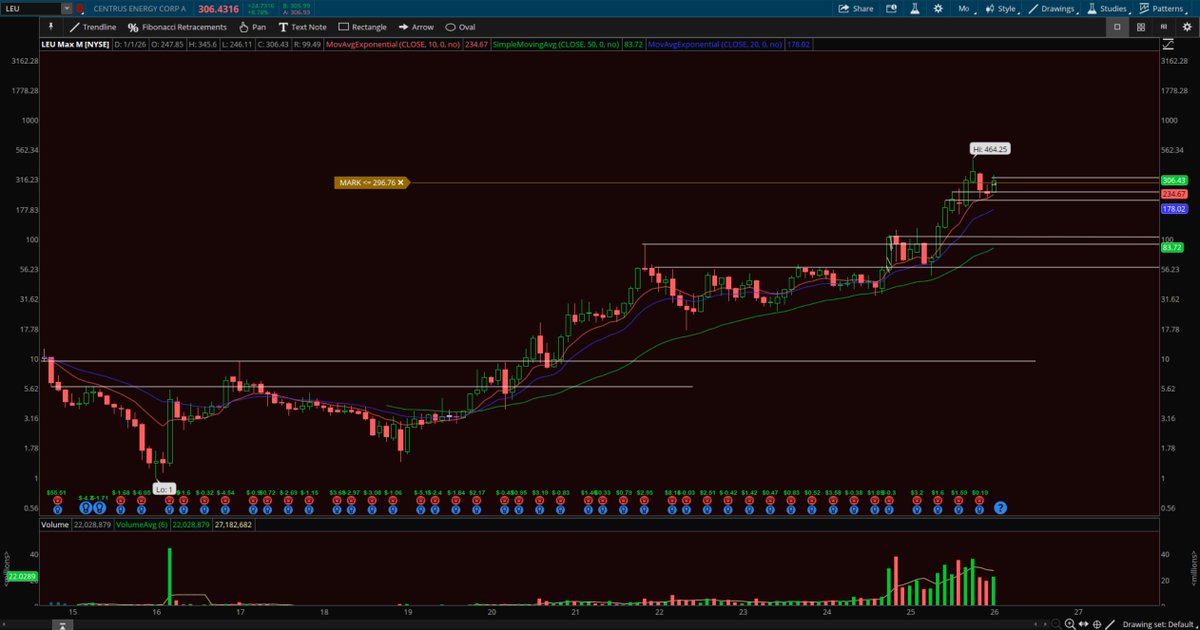
Task: Click the zoom in magnifier icon
Action: coord(1072,623)
